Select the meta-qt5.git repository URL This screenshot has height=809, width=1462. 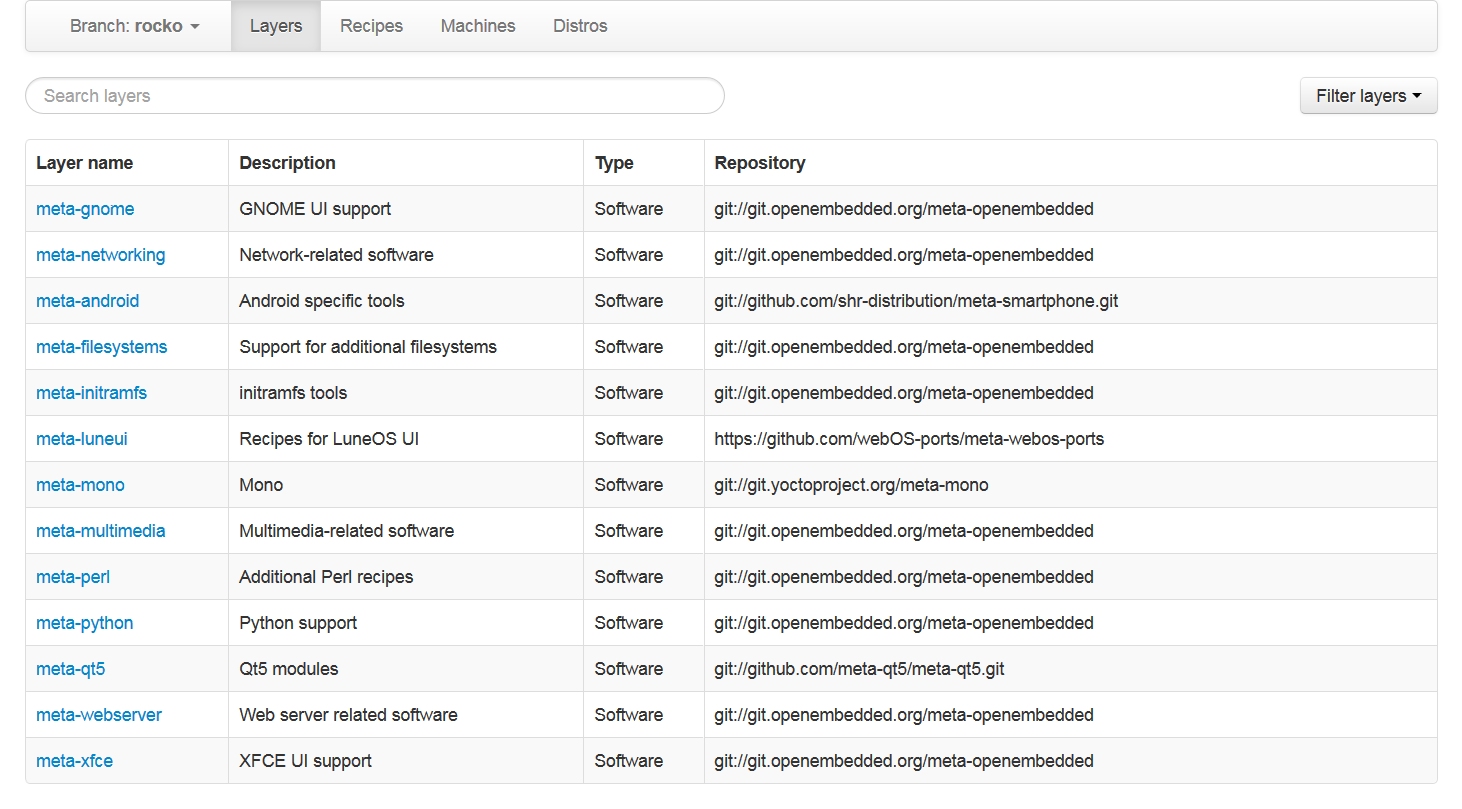point(860,669)
